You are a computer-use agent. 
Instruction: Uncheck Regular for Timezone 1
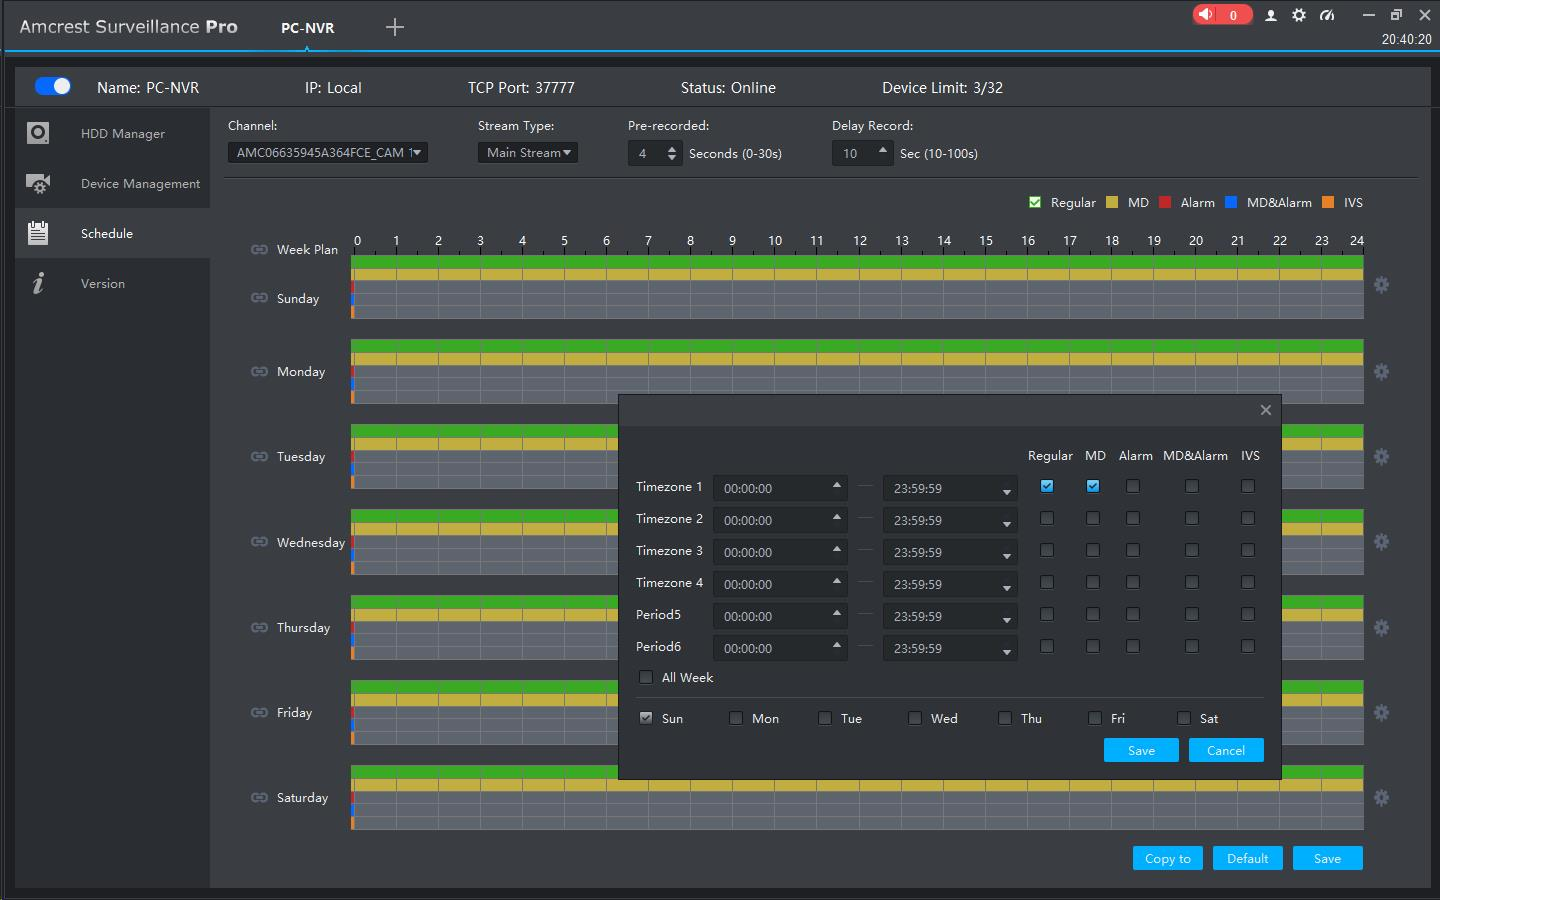1047,486
